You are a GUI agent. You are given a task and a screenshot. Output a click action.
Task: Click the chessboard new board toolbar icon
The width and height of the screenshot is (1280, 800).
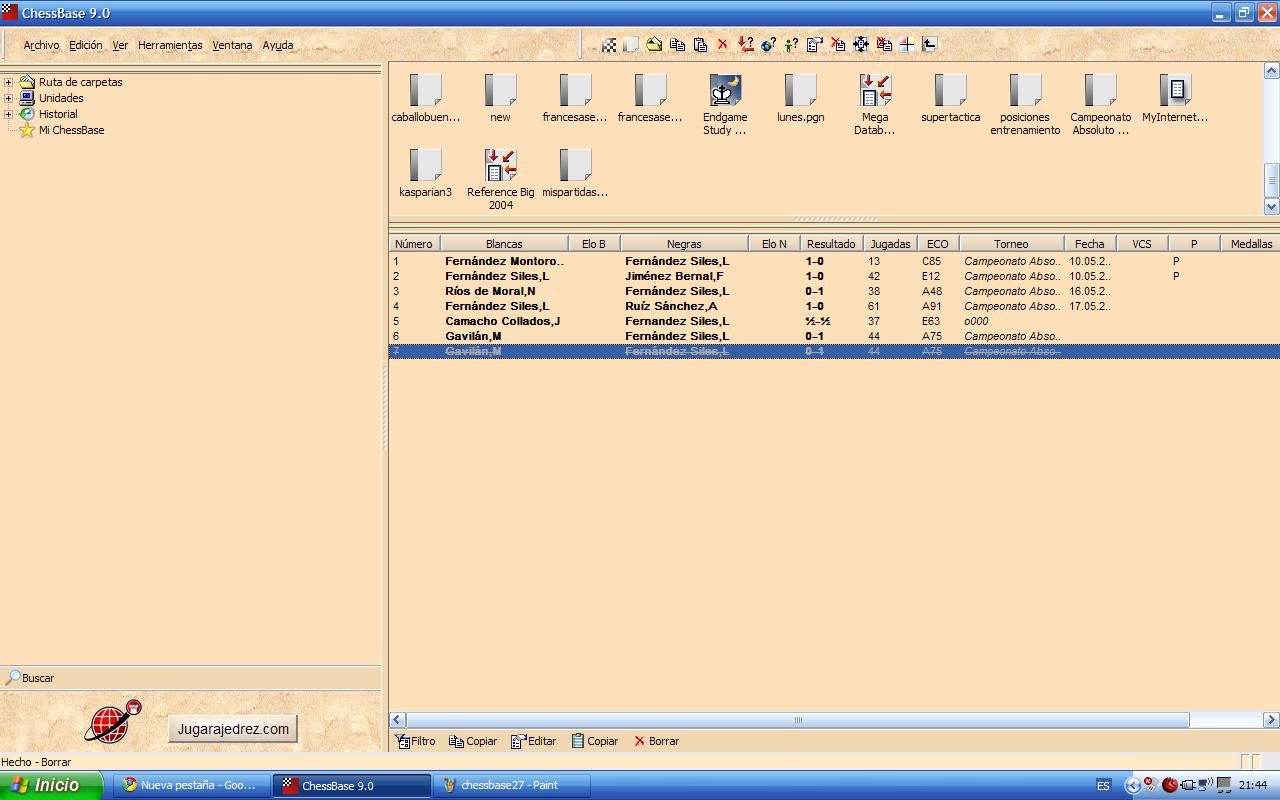coord(609,45)
